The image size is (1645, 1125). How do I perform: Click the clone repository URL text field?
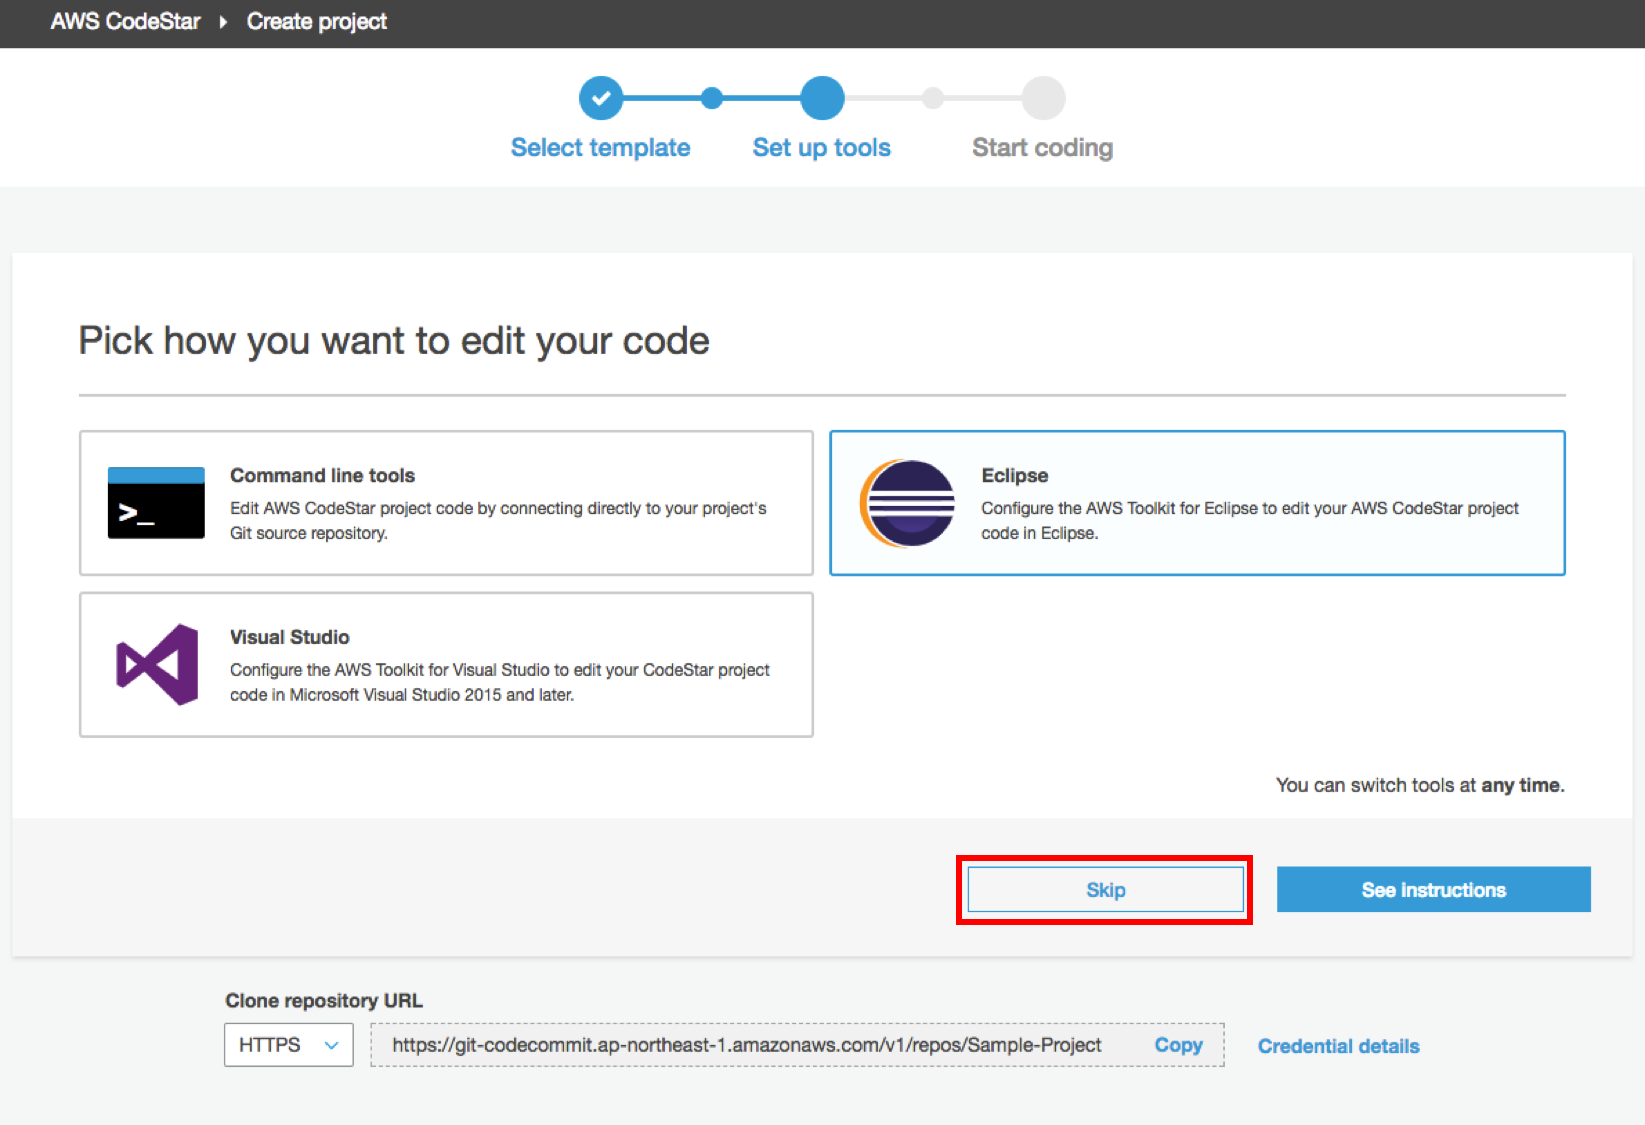click(x=746, y=1045)
